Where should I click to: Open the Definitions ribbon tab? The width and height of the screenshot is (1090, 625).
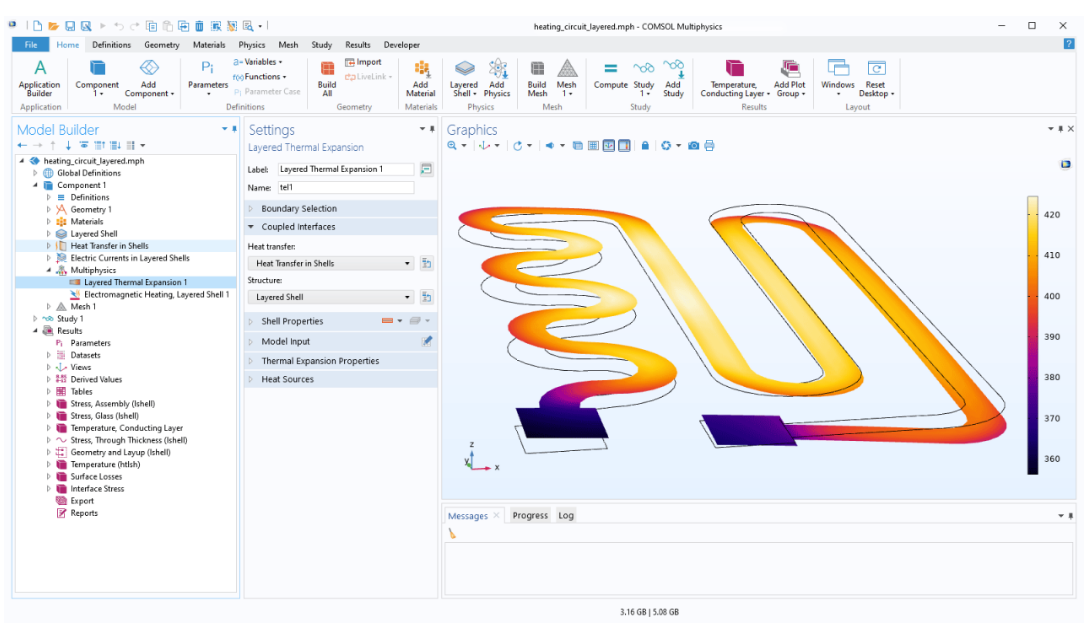(111, 44)
